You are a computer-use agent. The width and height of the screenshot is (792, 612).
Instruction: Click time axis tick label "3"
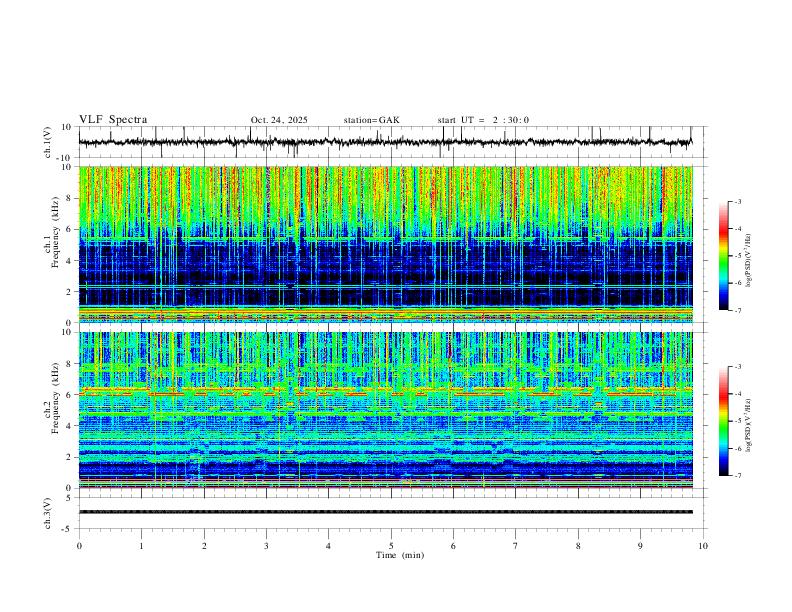[x=266, y=546]
